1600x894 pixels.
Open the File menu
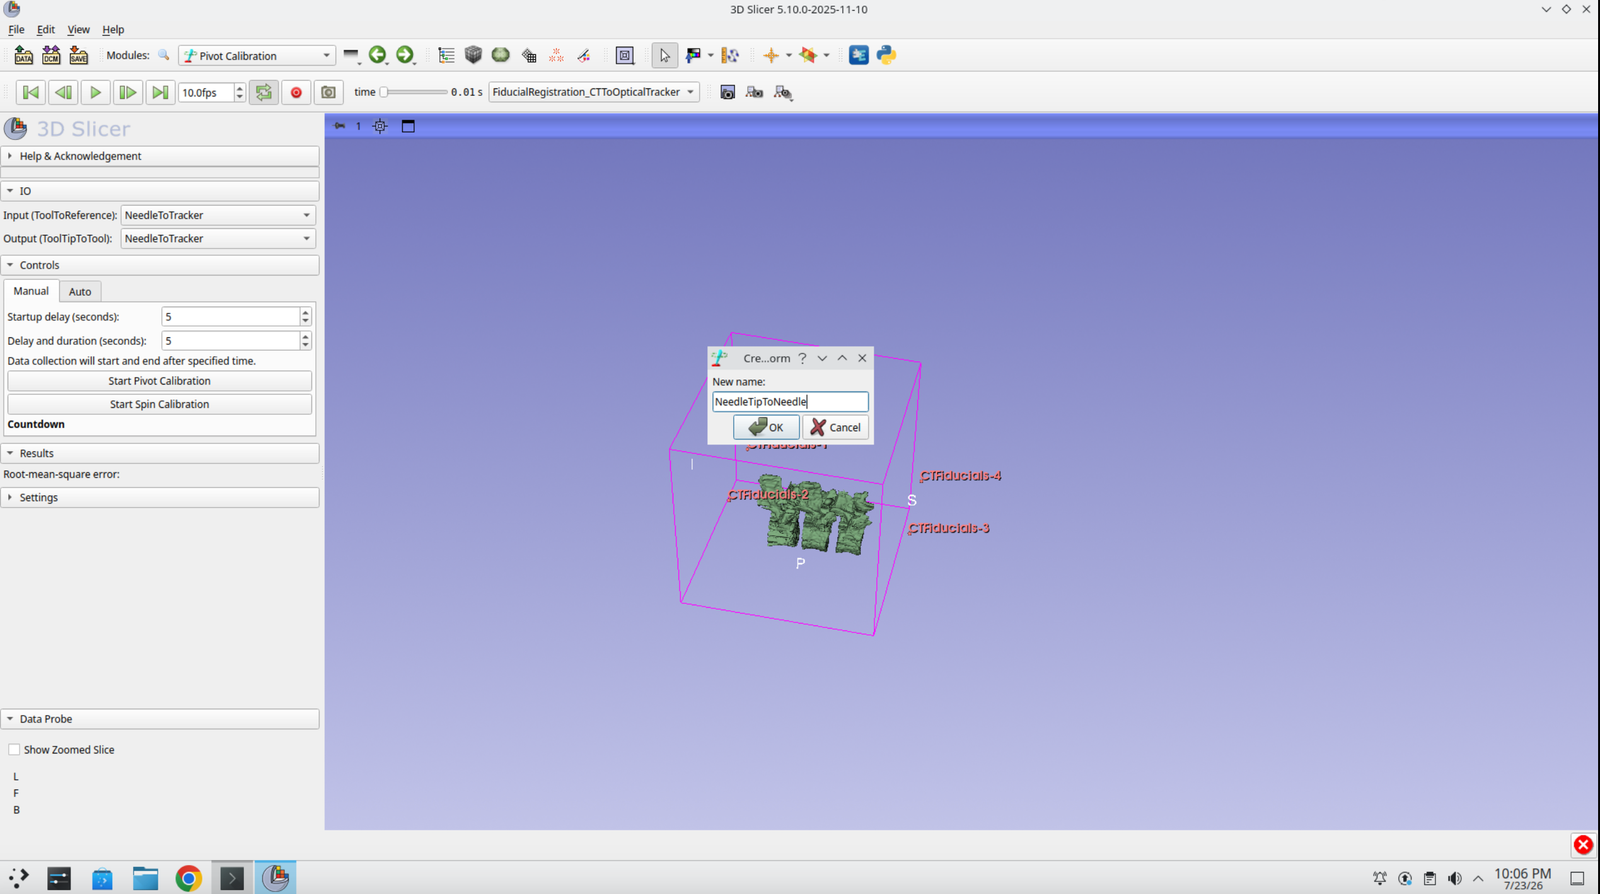(16, 30)
